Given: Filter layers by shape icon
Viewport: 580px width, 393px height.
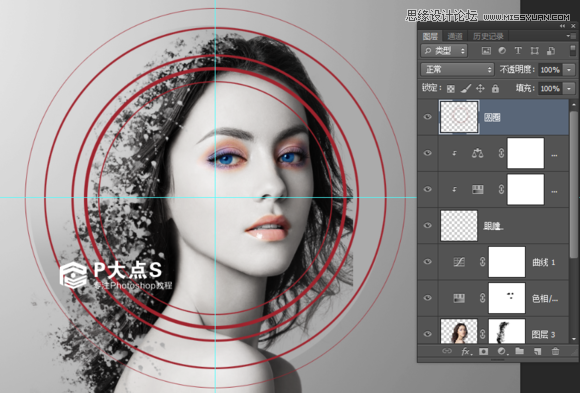Looking at the screenshot, I should point(535,51).
